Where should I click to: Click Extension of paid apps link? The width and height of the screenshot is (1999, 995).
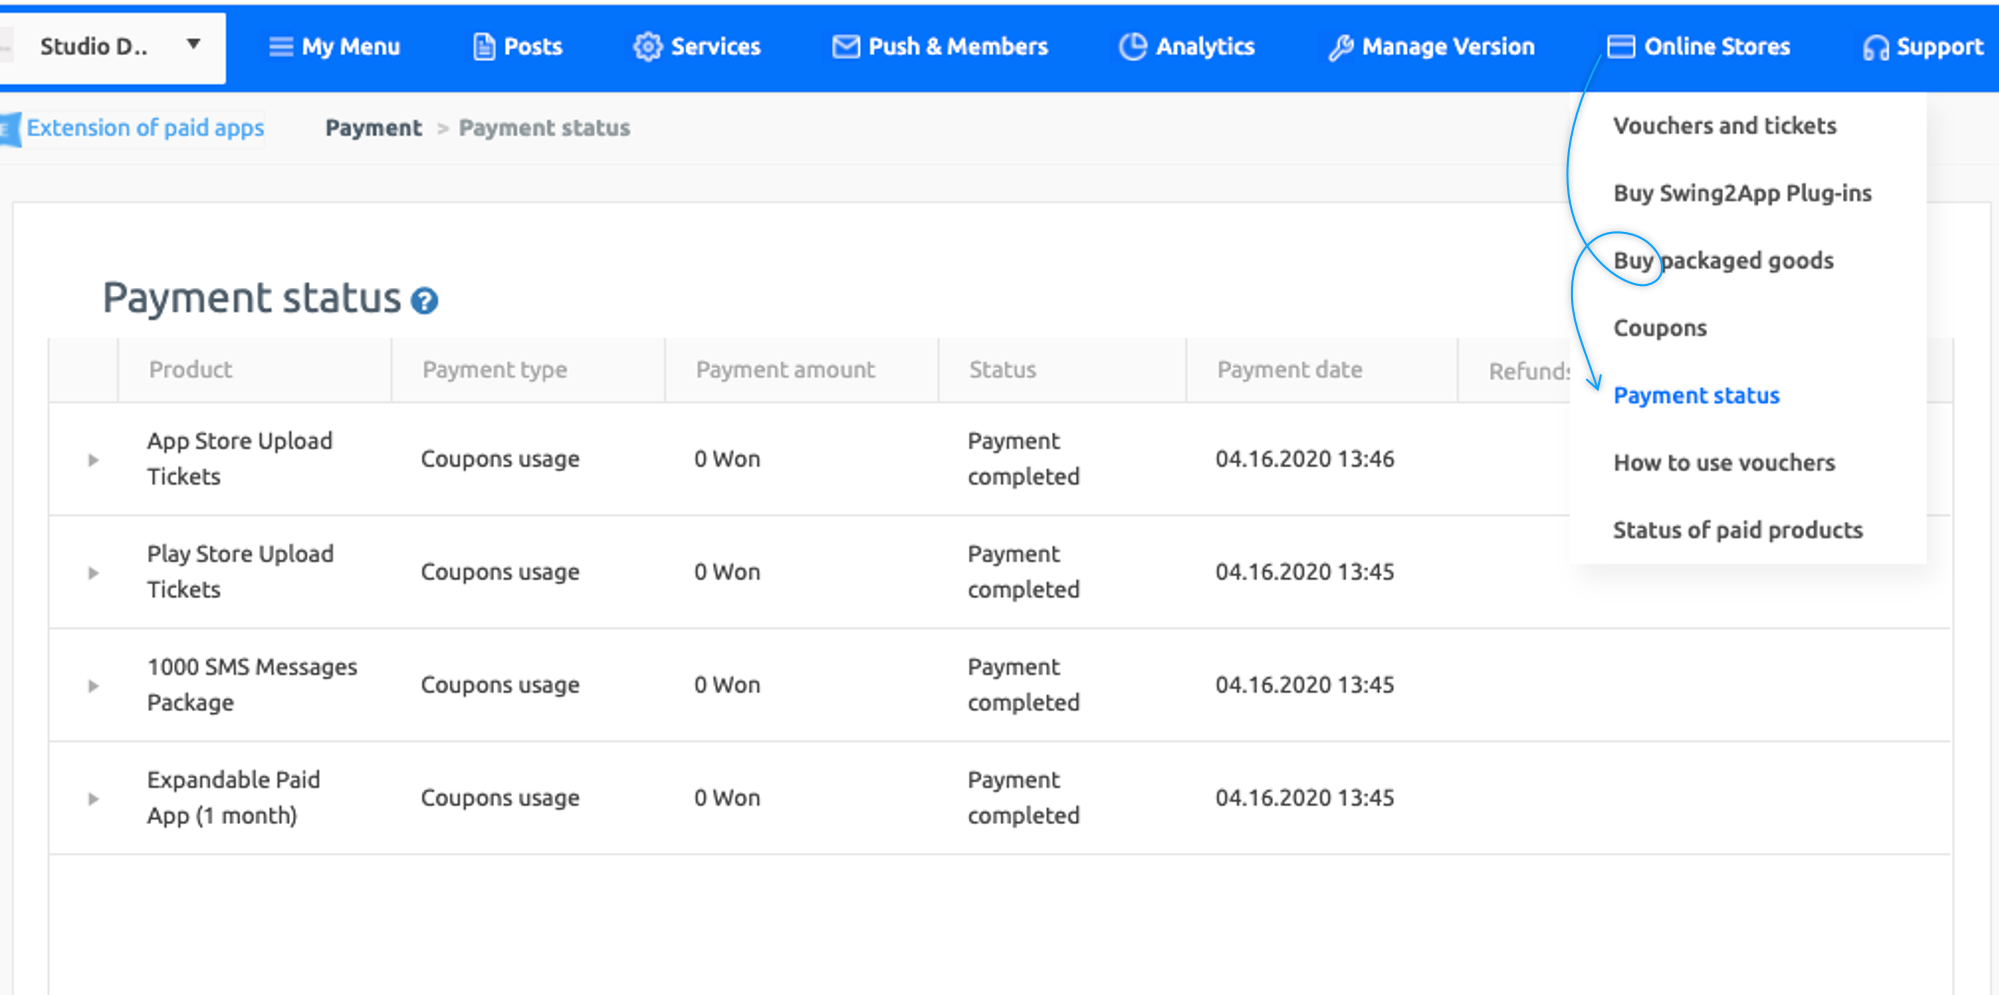coord(145,128)
